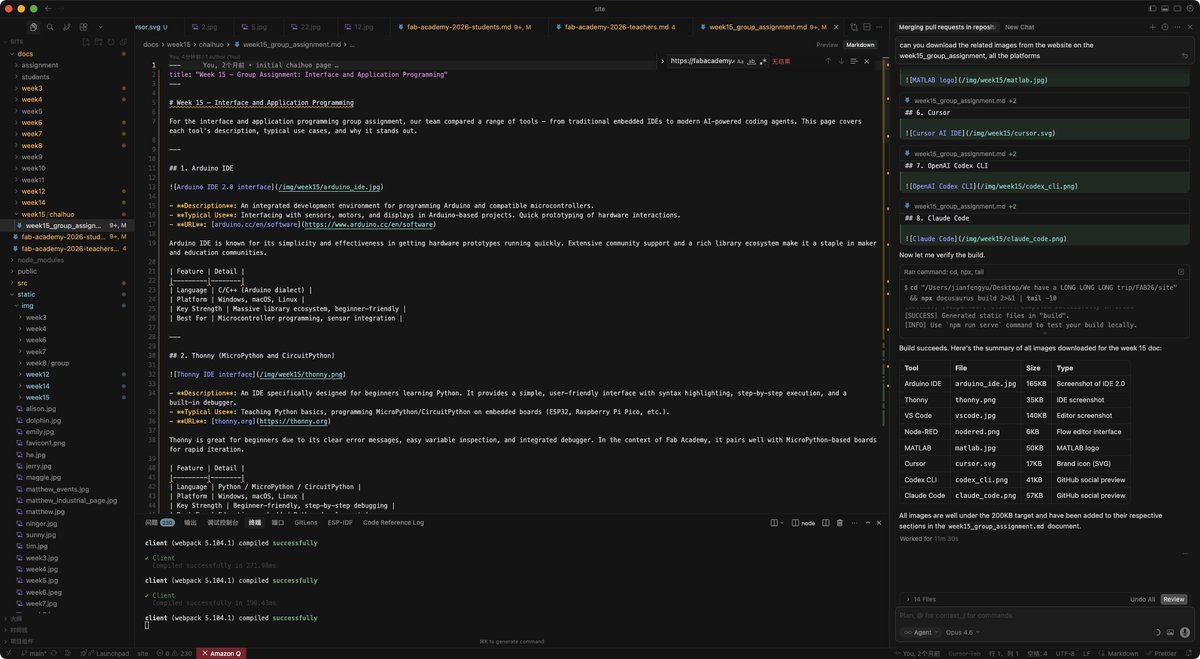Click the chat message input field
Image resolution: width=1200 pixels, height=659 pixels.
(1000, 614)
